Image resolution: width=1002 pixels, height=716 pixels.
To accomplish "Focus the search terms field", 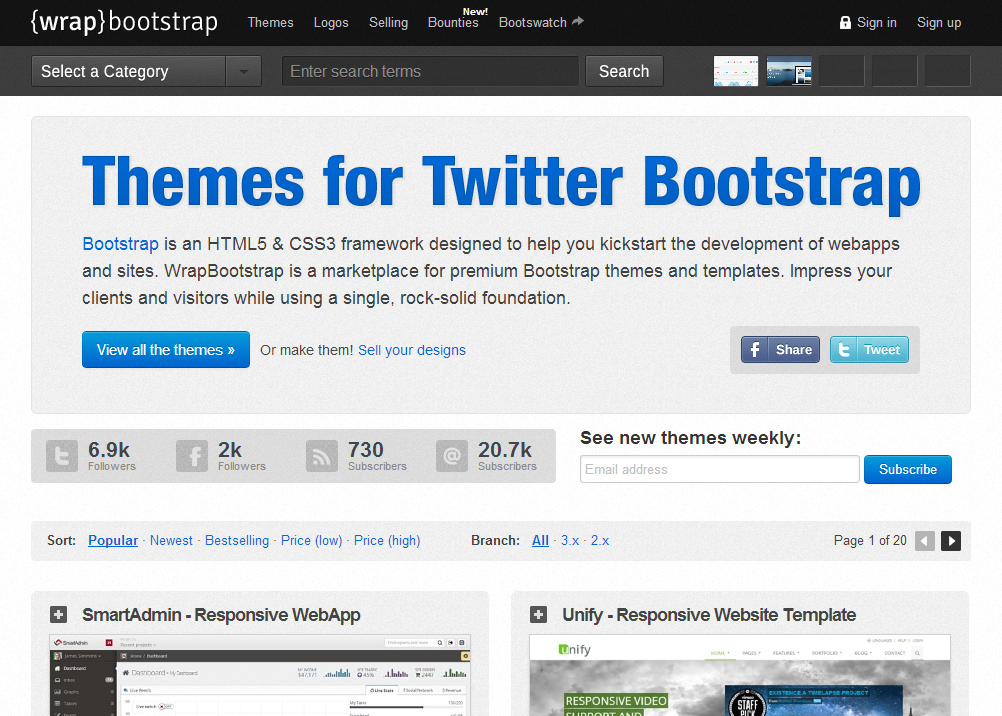I will [x=430, y=71].
